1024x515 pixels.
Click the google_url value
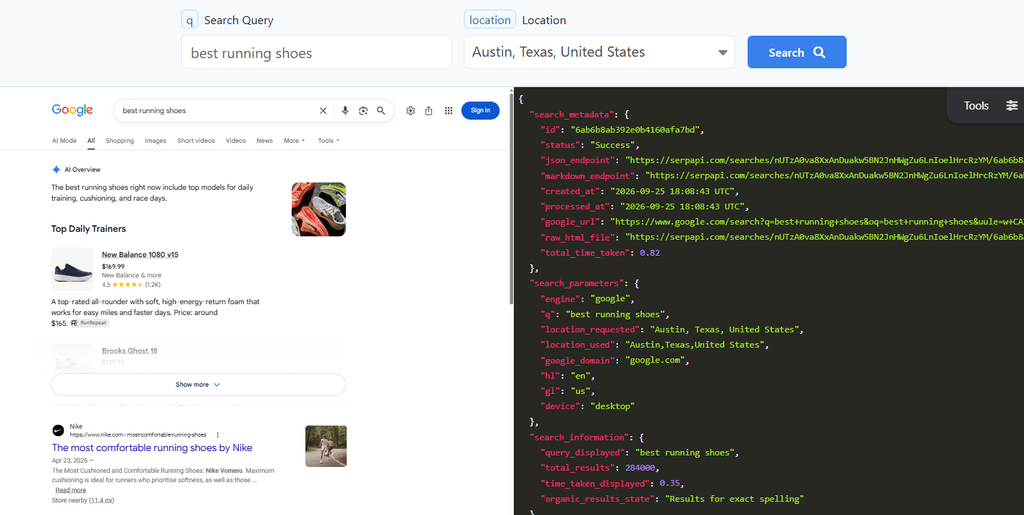817,222
